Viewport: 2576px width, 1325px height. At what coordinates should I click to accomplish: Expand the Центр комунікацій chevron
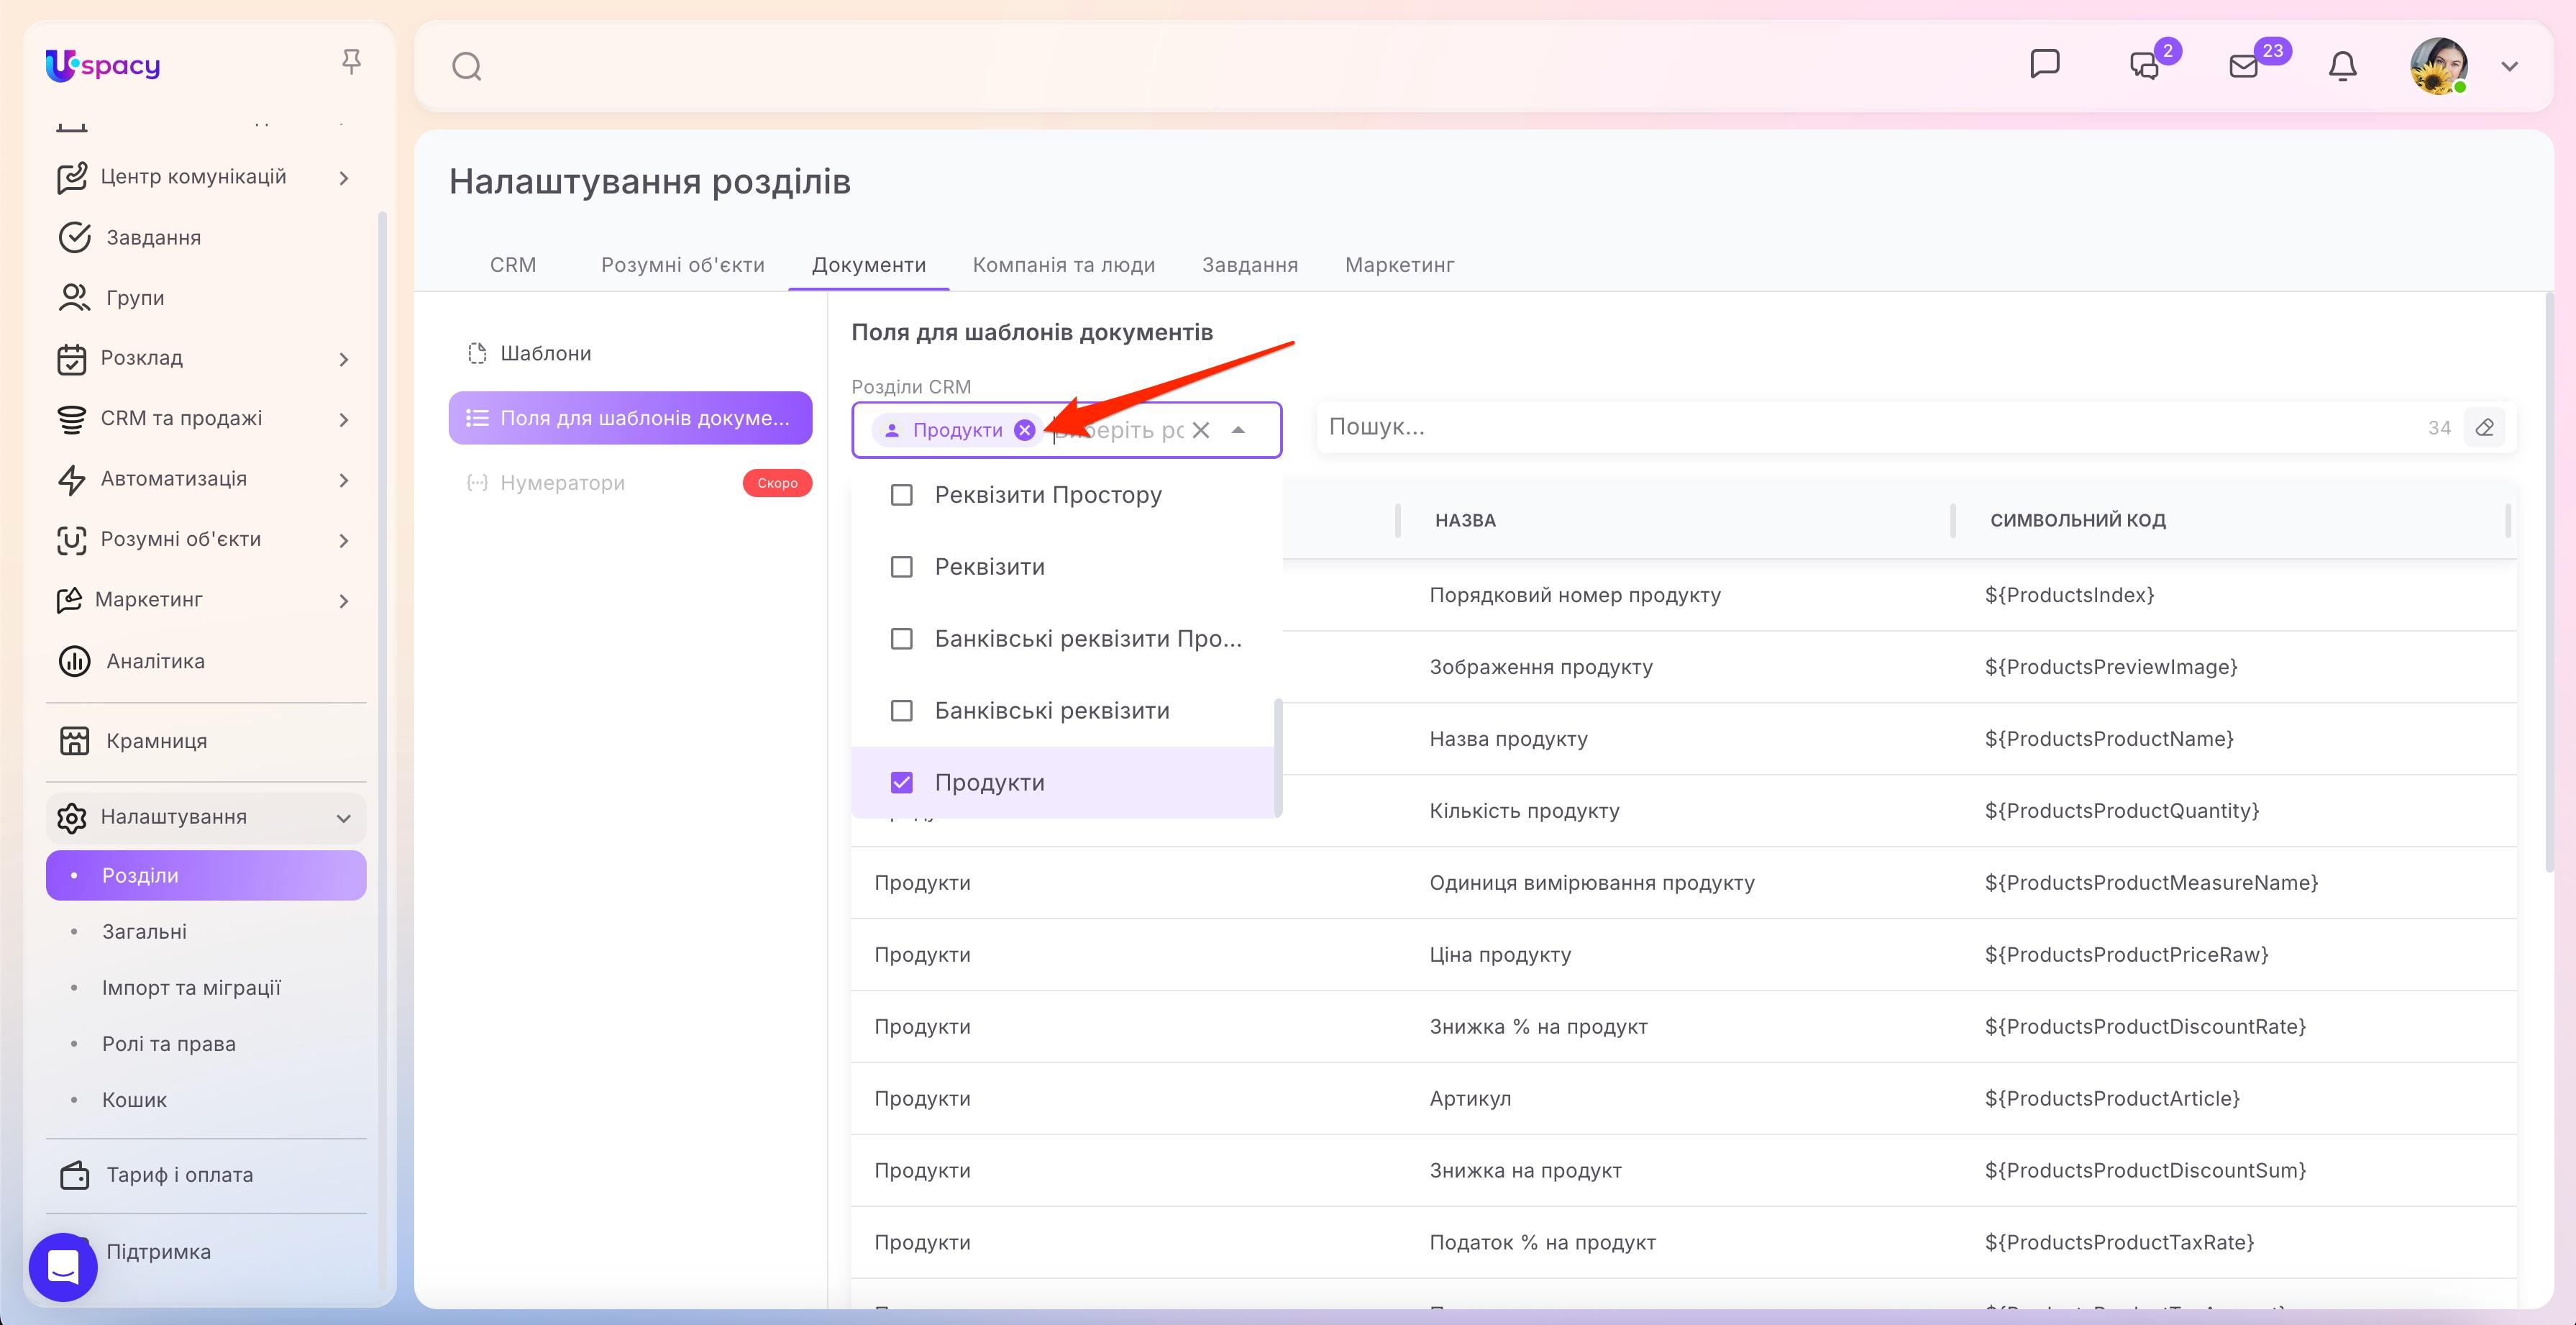click(x=344, y=178)
